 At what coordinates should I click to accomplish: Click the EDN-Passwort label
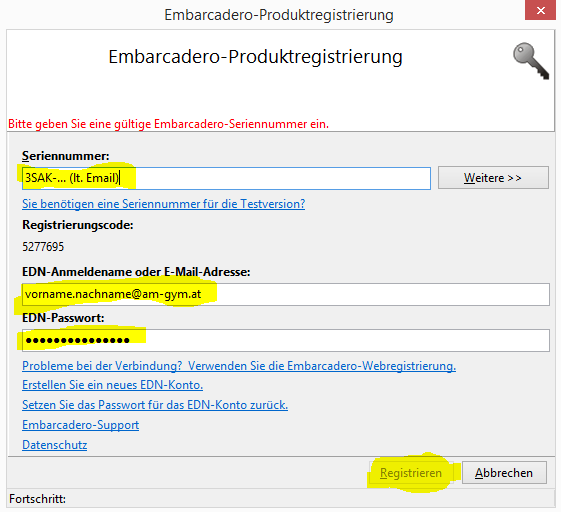[63, 318]
